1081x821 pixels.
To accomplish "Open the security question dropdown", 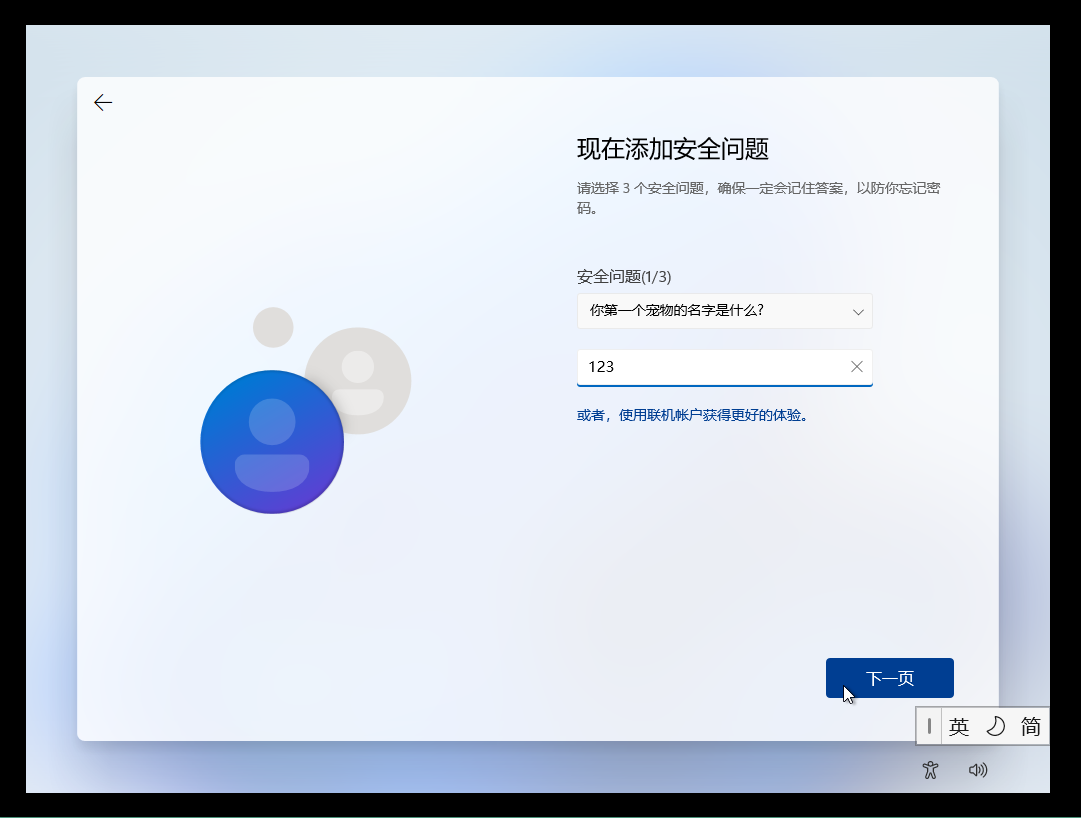I will pos(725,311).
